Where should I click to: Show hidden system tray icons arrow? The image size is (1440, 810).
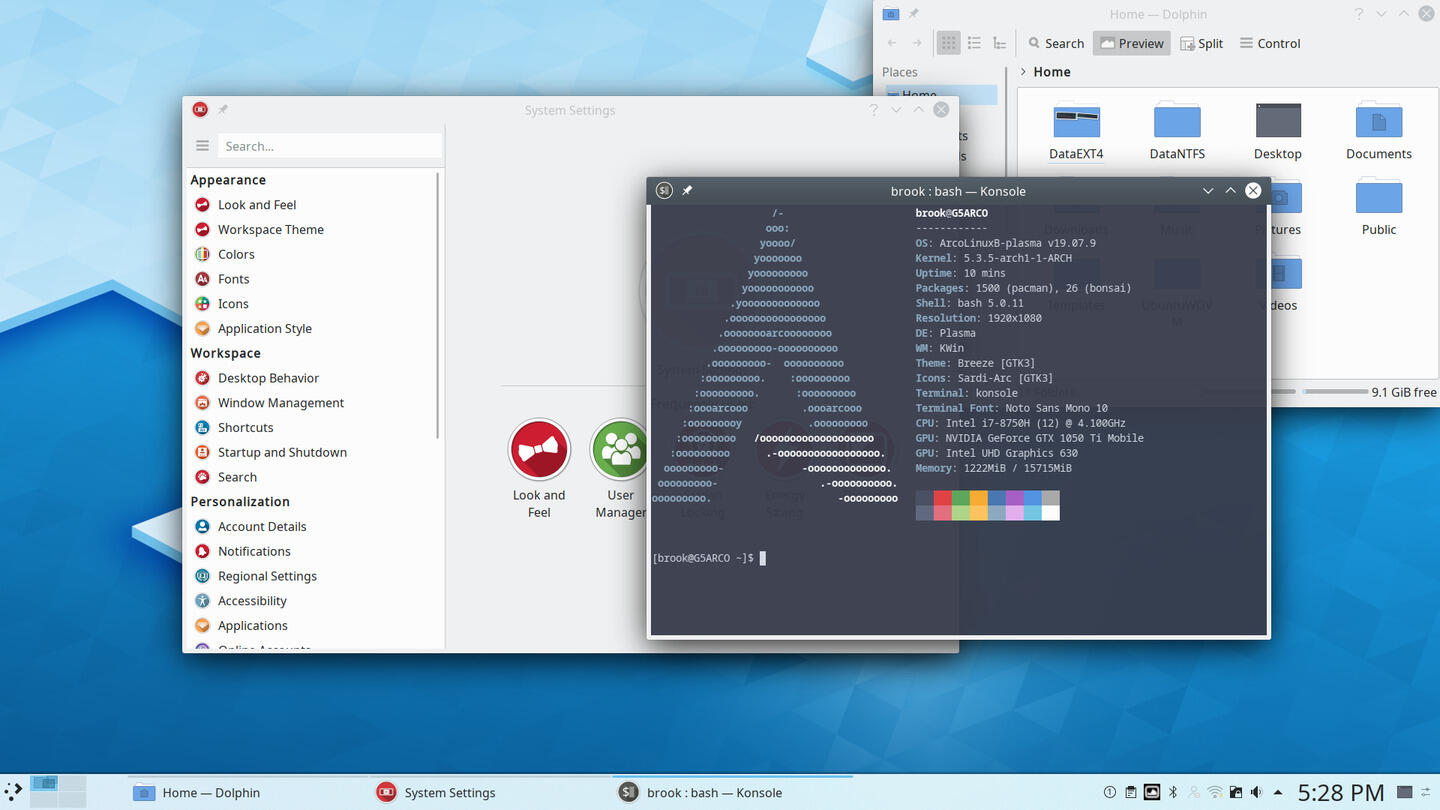[1277, 793]
